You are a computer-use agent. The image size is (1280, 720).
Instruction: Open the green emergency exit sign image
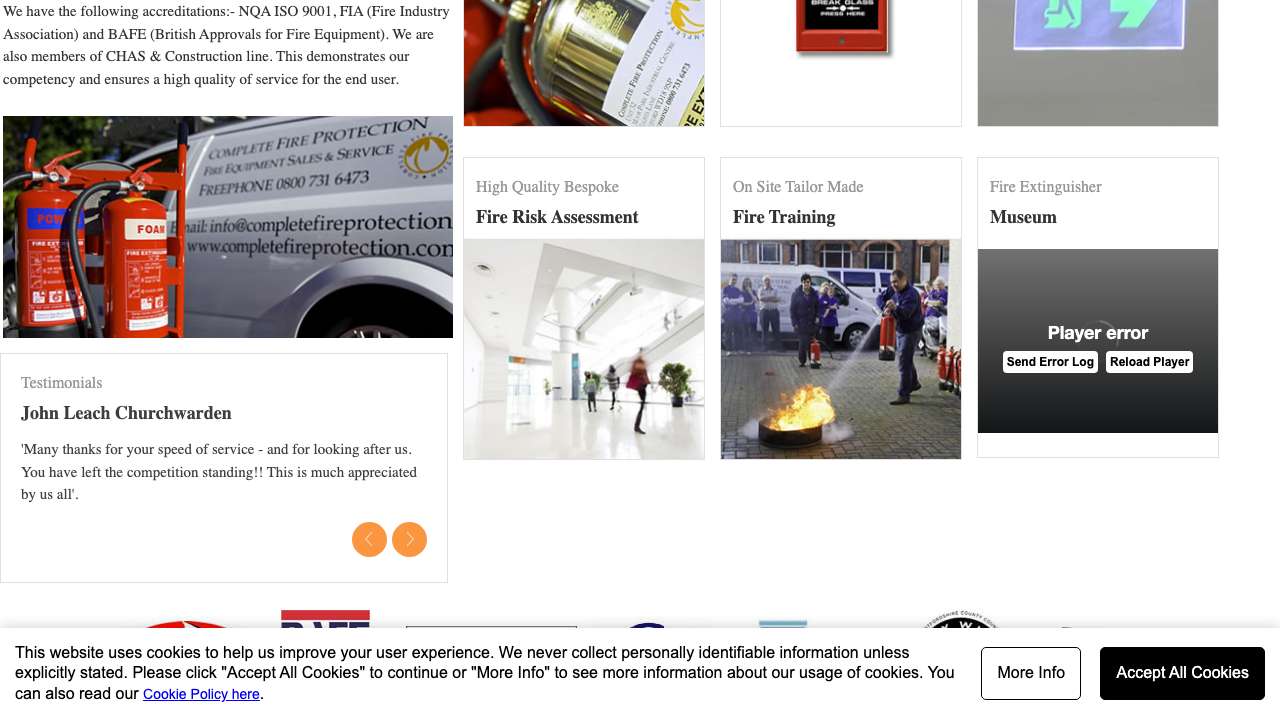1098,63
